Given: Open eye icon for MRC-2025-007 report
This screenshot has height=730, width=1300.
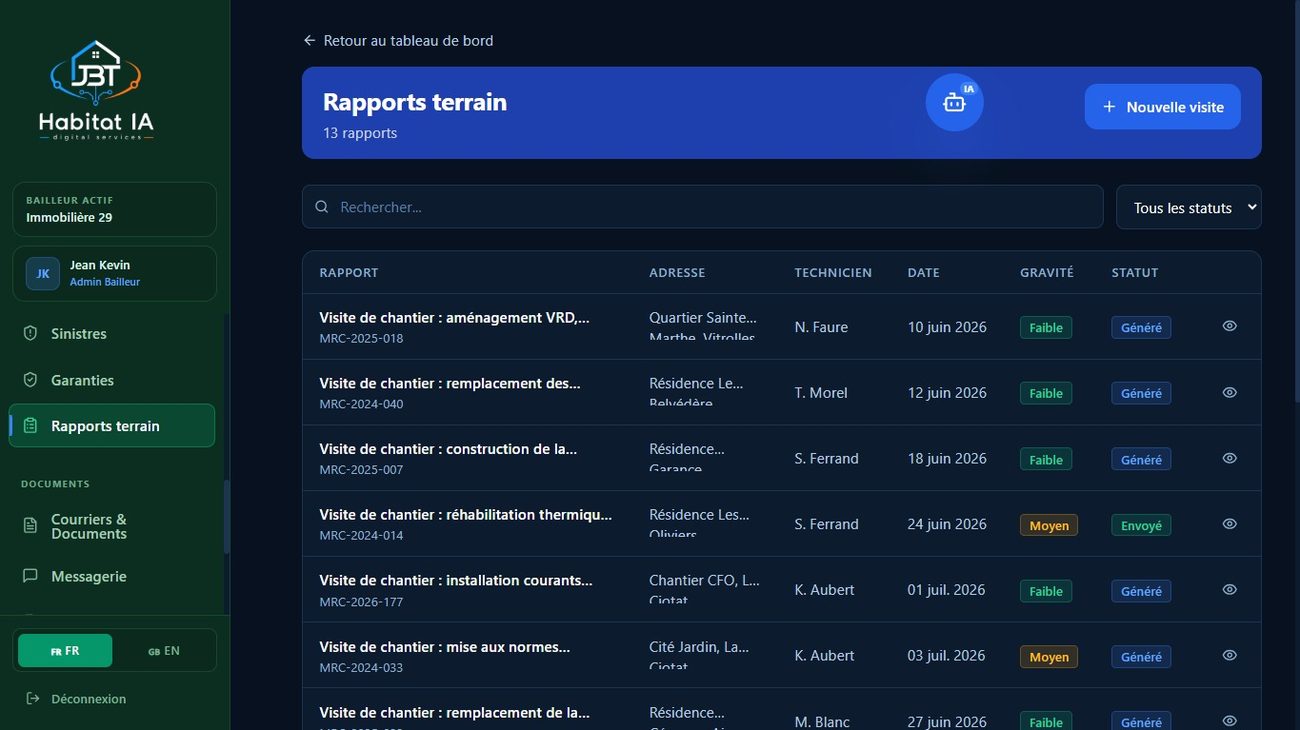Looking at the screenshot, I should click(1230, 458).
